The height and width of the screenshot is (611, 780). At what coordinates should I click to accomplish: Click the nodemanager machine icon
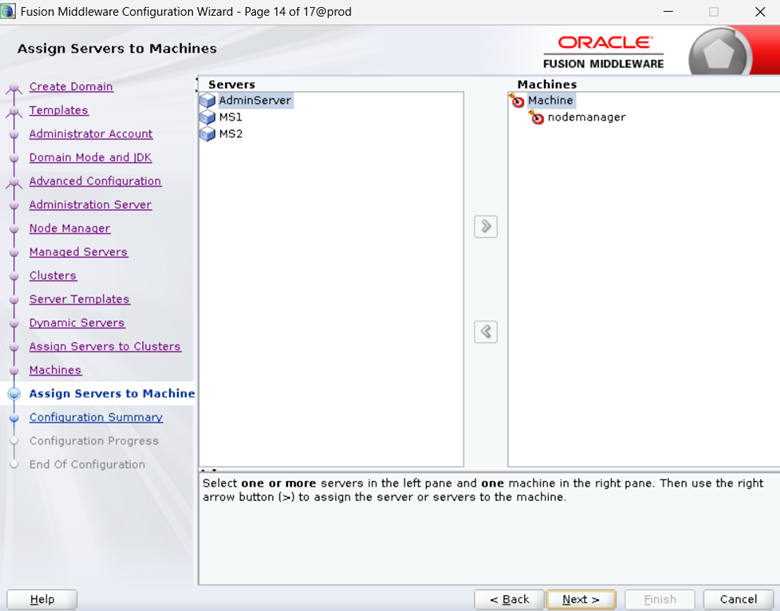pos(536,117)
